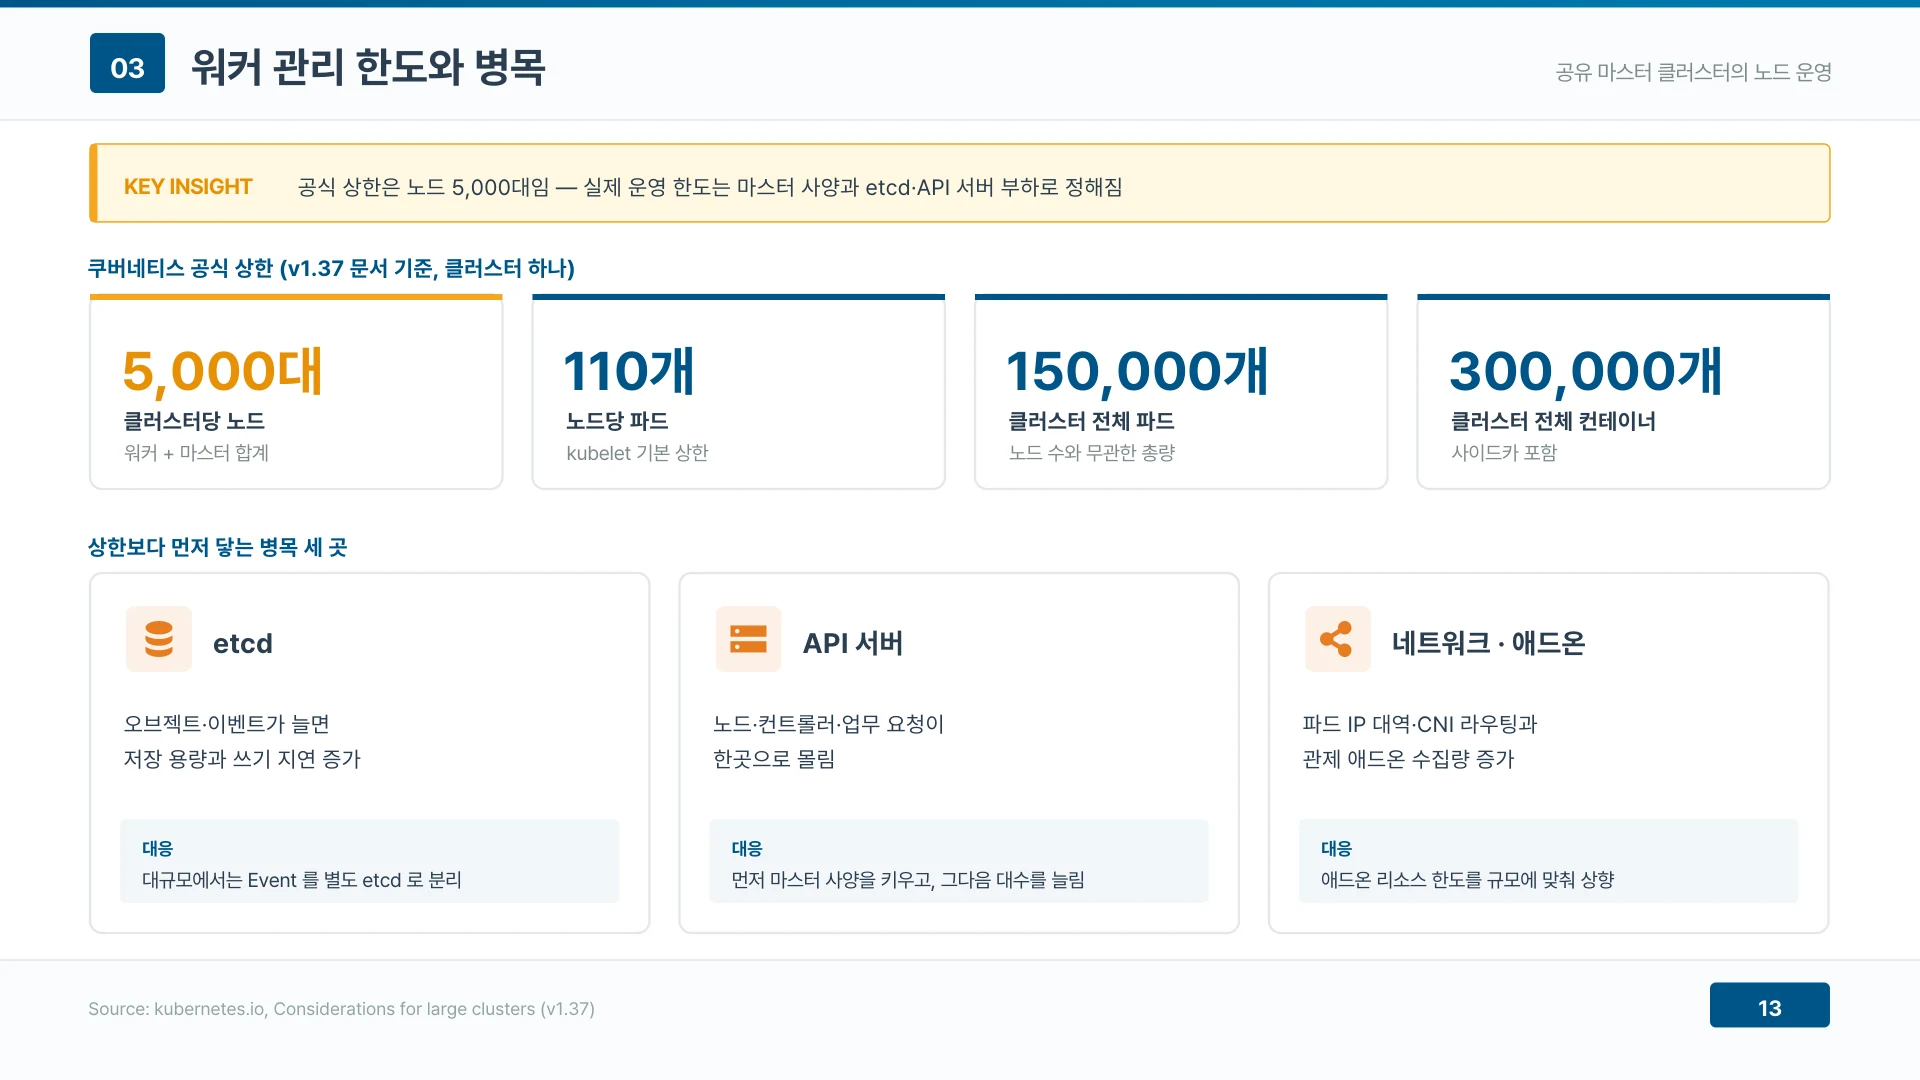
Task: Click the etcd response about separating Event
Action: 302,880
